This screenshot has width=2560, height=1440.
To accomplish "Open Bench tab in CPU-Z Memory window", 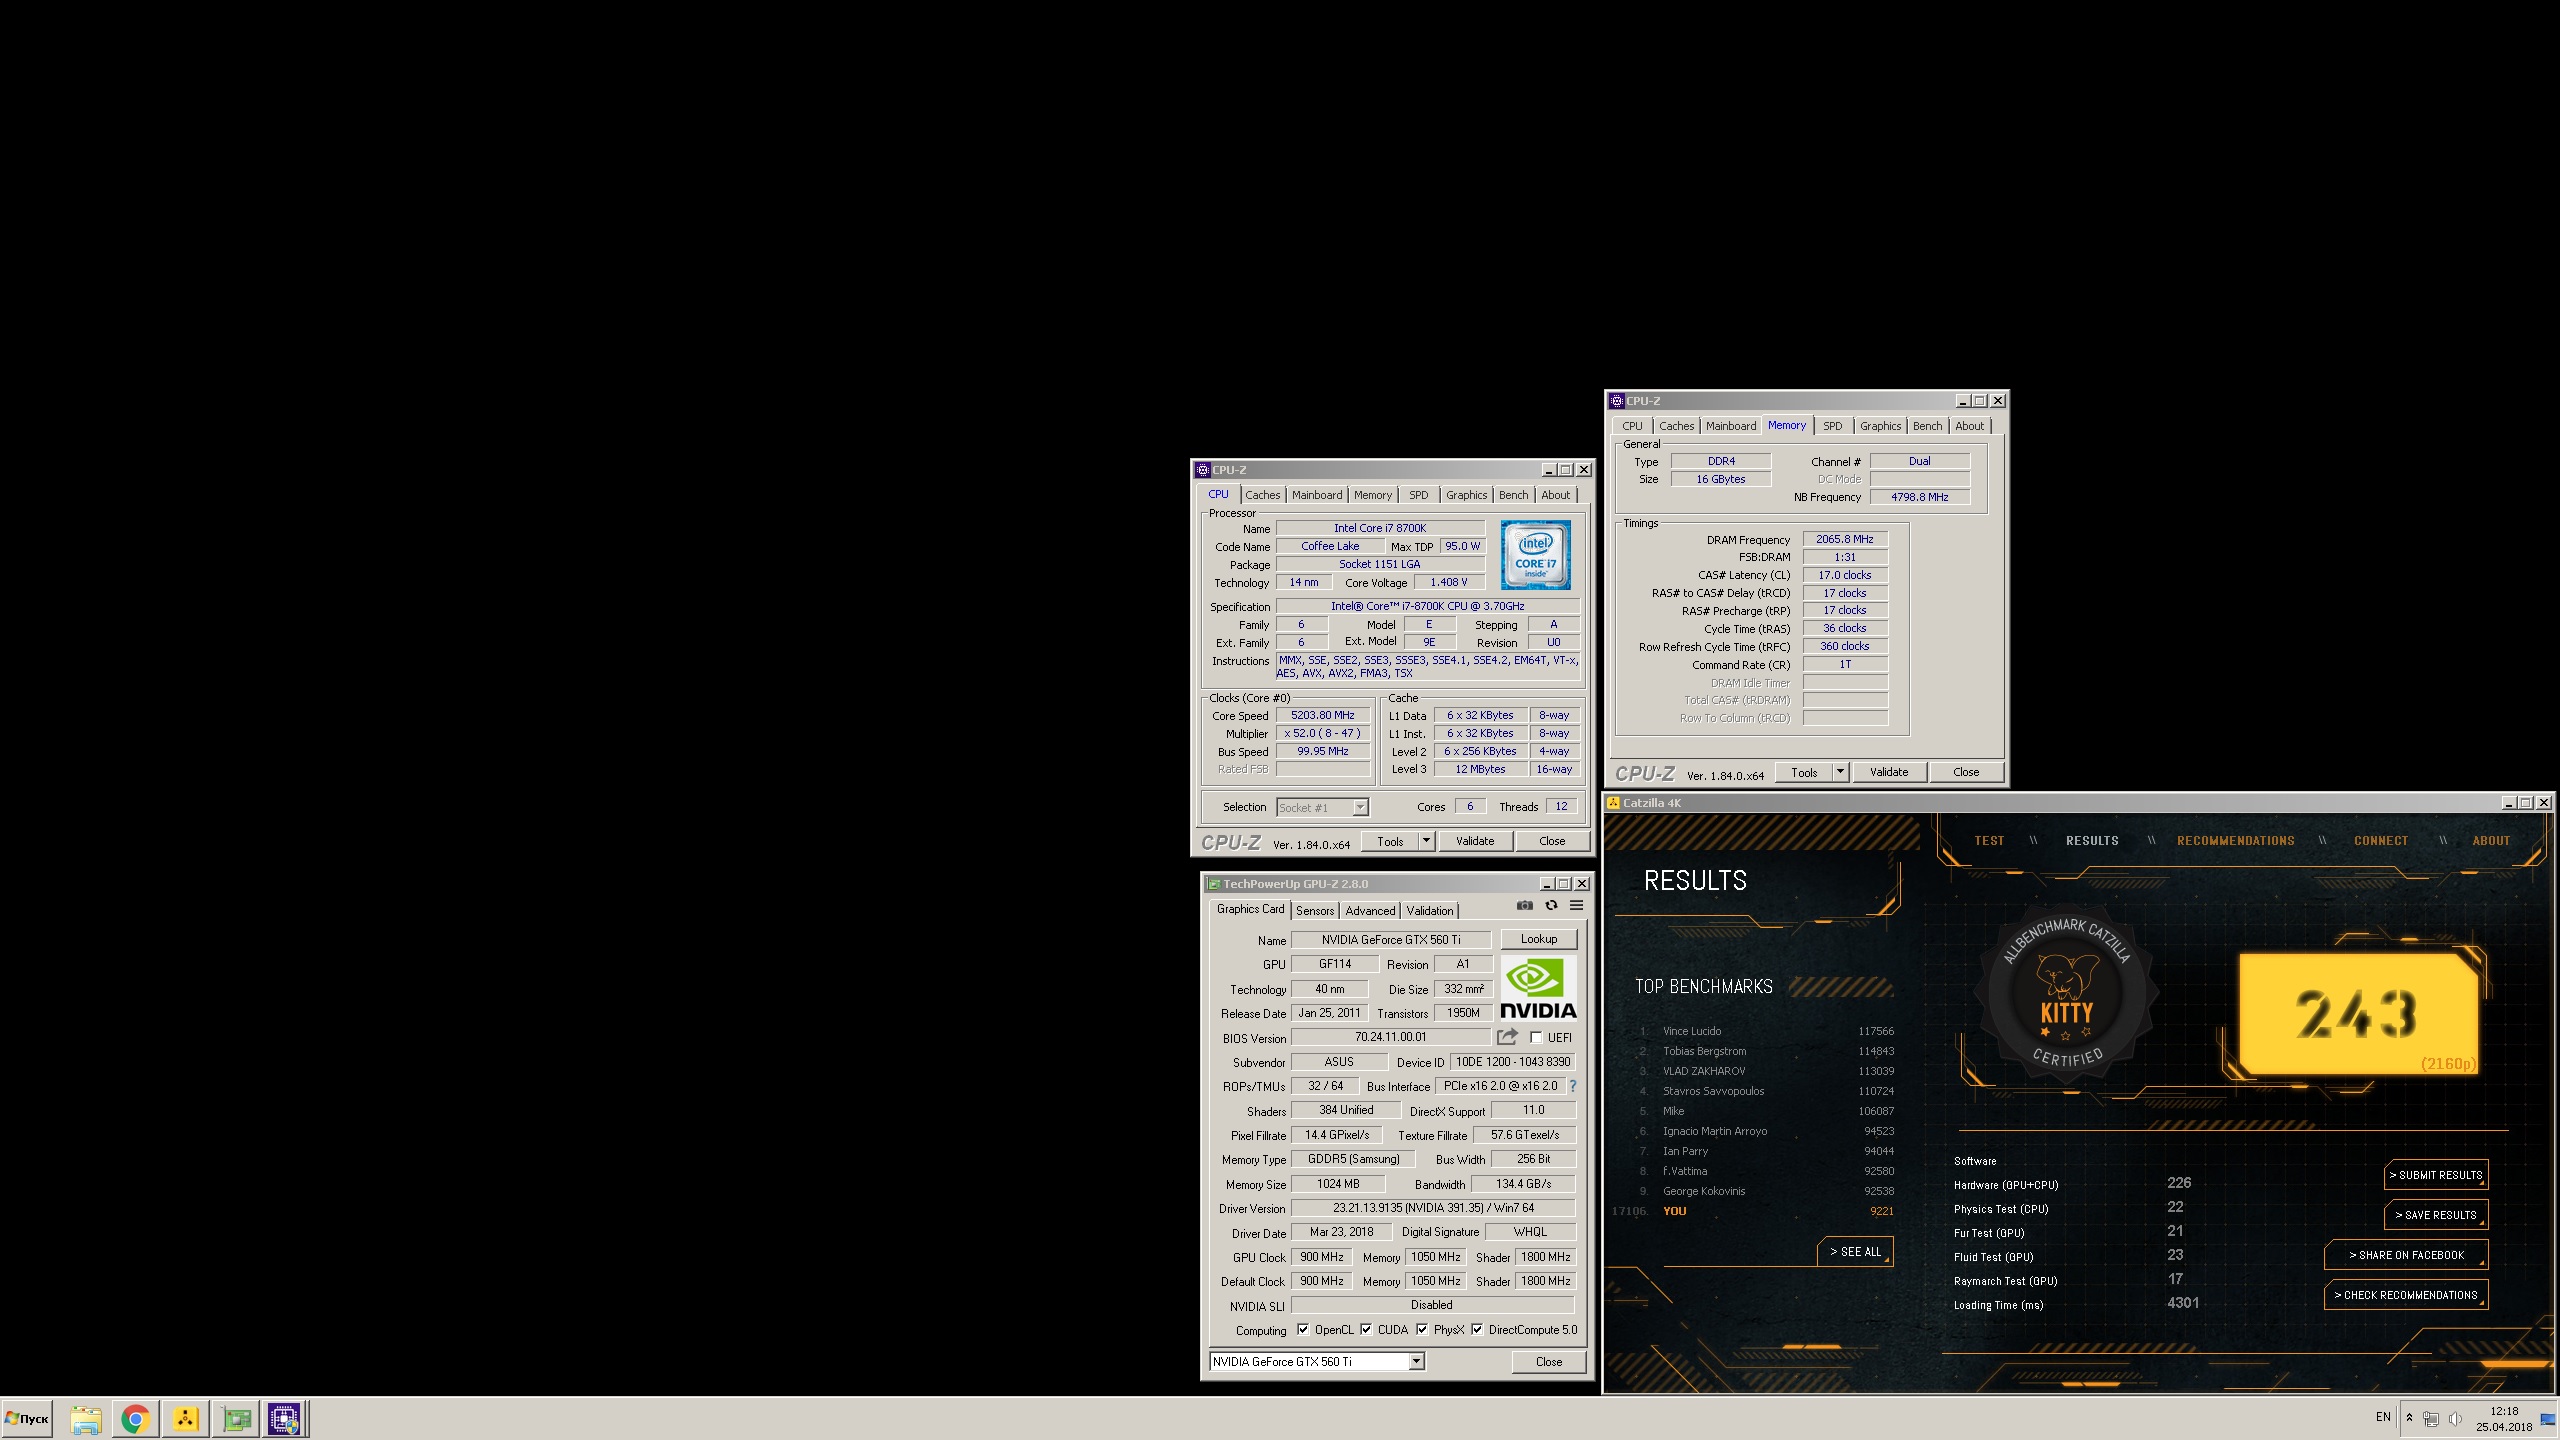I will pos(1927,426).
